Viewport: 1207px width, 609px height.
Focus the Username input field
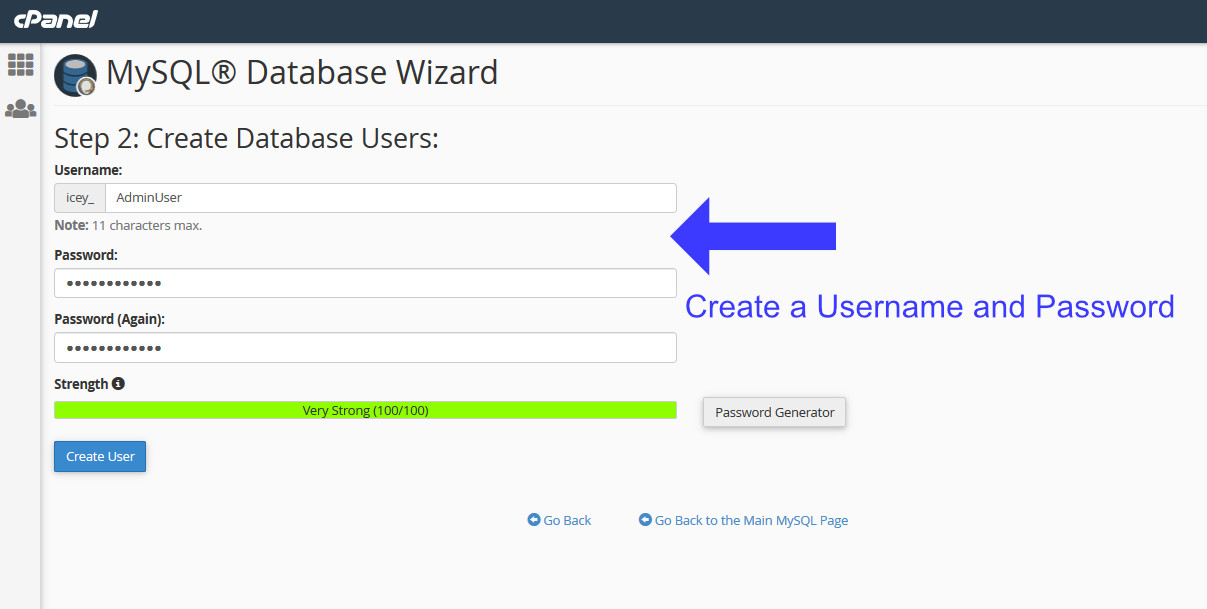pos(390,198)
